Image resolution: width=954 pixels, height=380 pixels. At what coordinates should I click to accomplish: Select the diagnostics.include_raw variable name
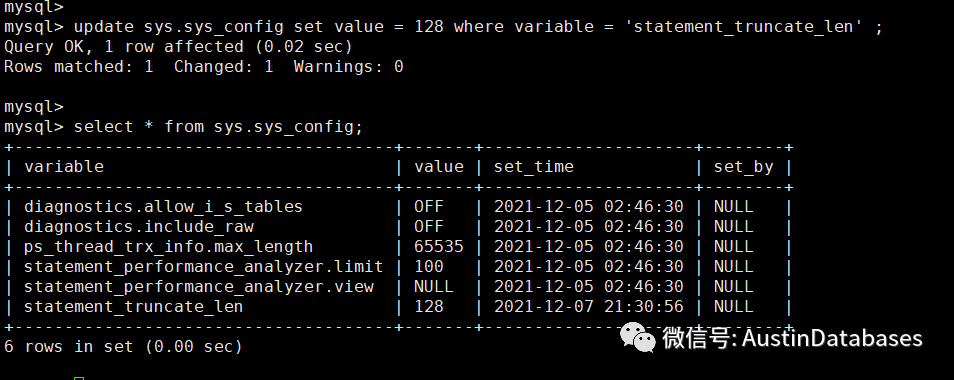[x=139, y=227]
